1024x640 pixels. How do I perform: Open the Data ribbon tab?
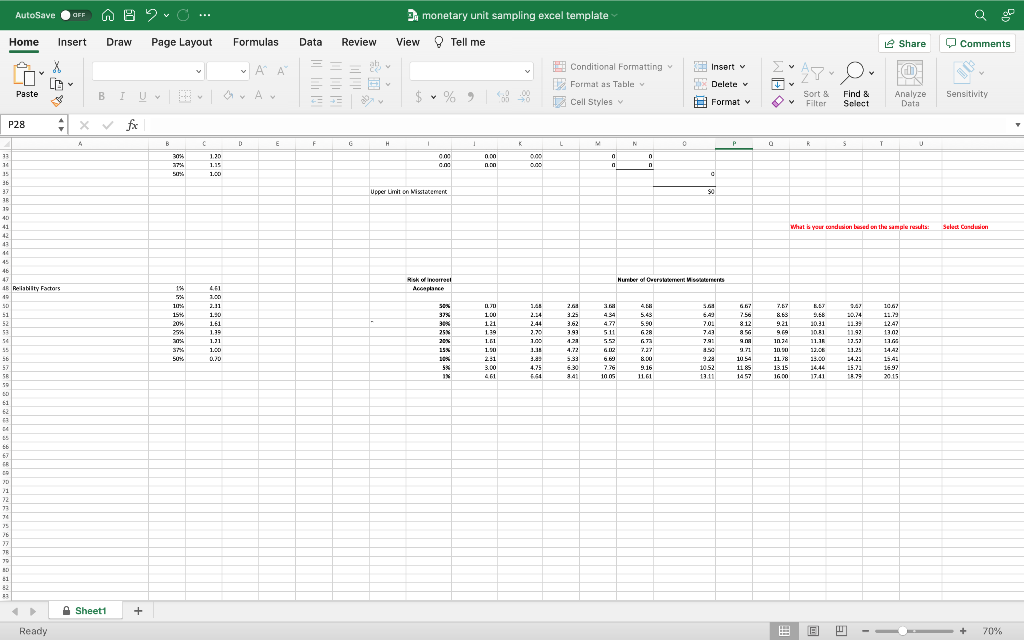311,42
